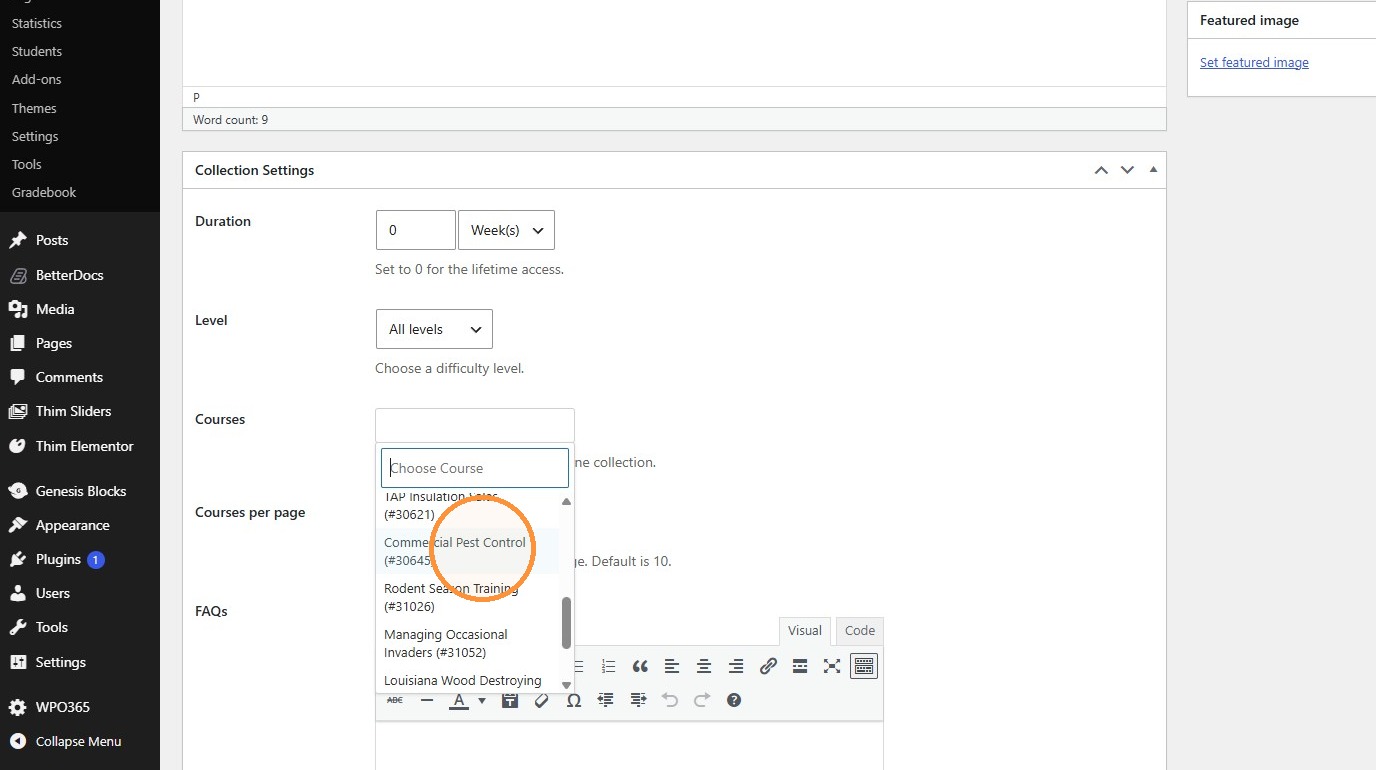This screenshot has height=770, width=1376.
Task: Click the Set featured image link
Action: coord(1254,62)
